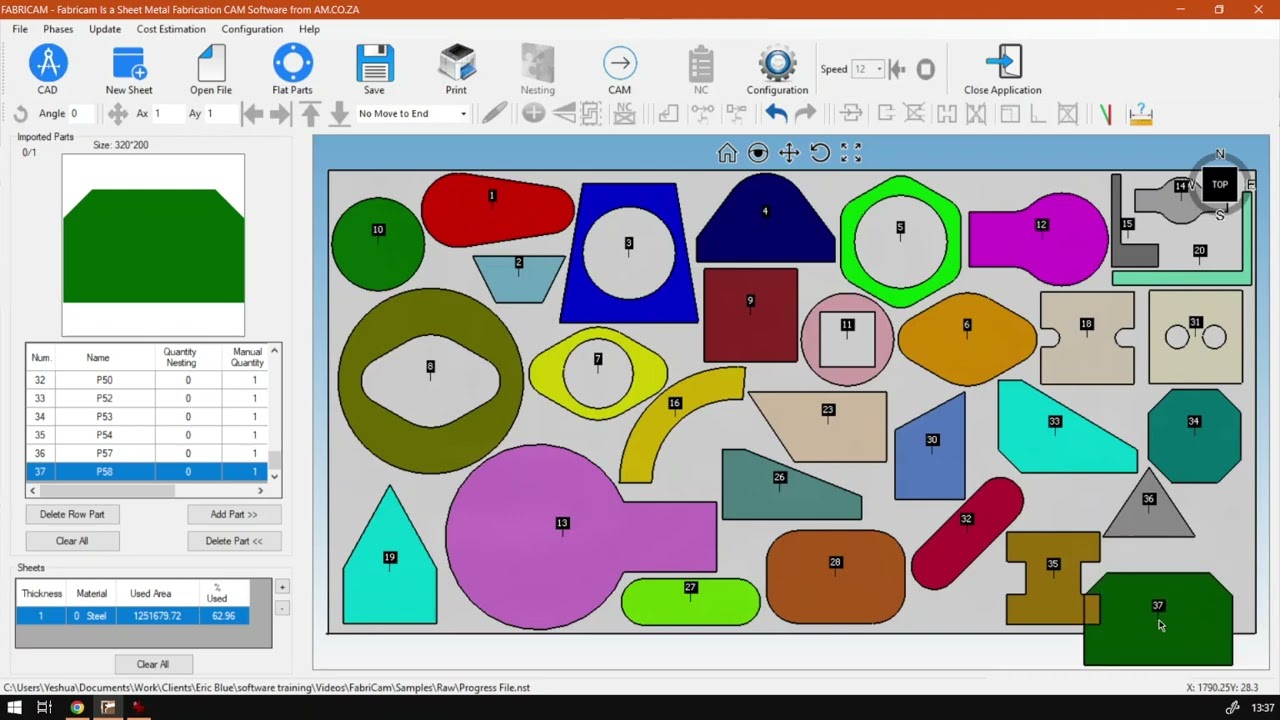Select row 'P52' in parts table
Image resolution: width=1280 pixels, height=720 pixels.
[x=148, y=398]
